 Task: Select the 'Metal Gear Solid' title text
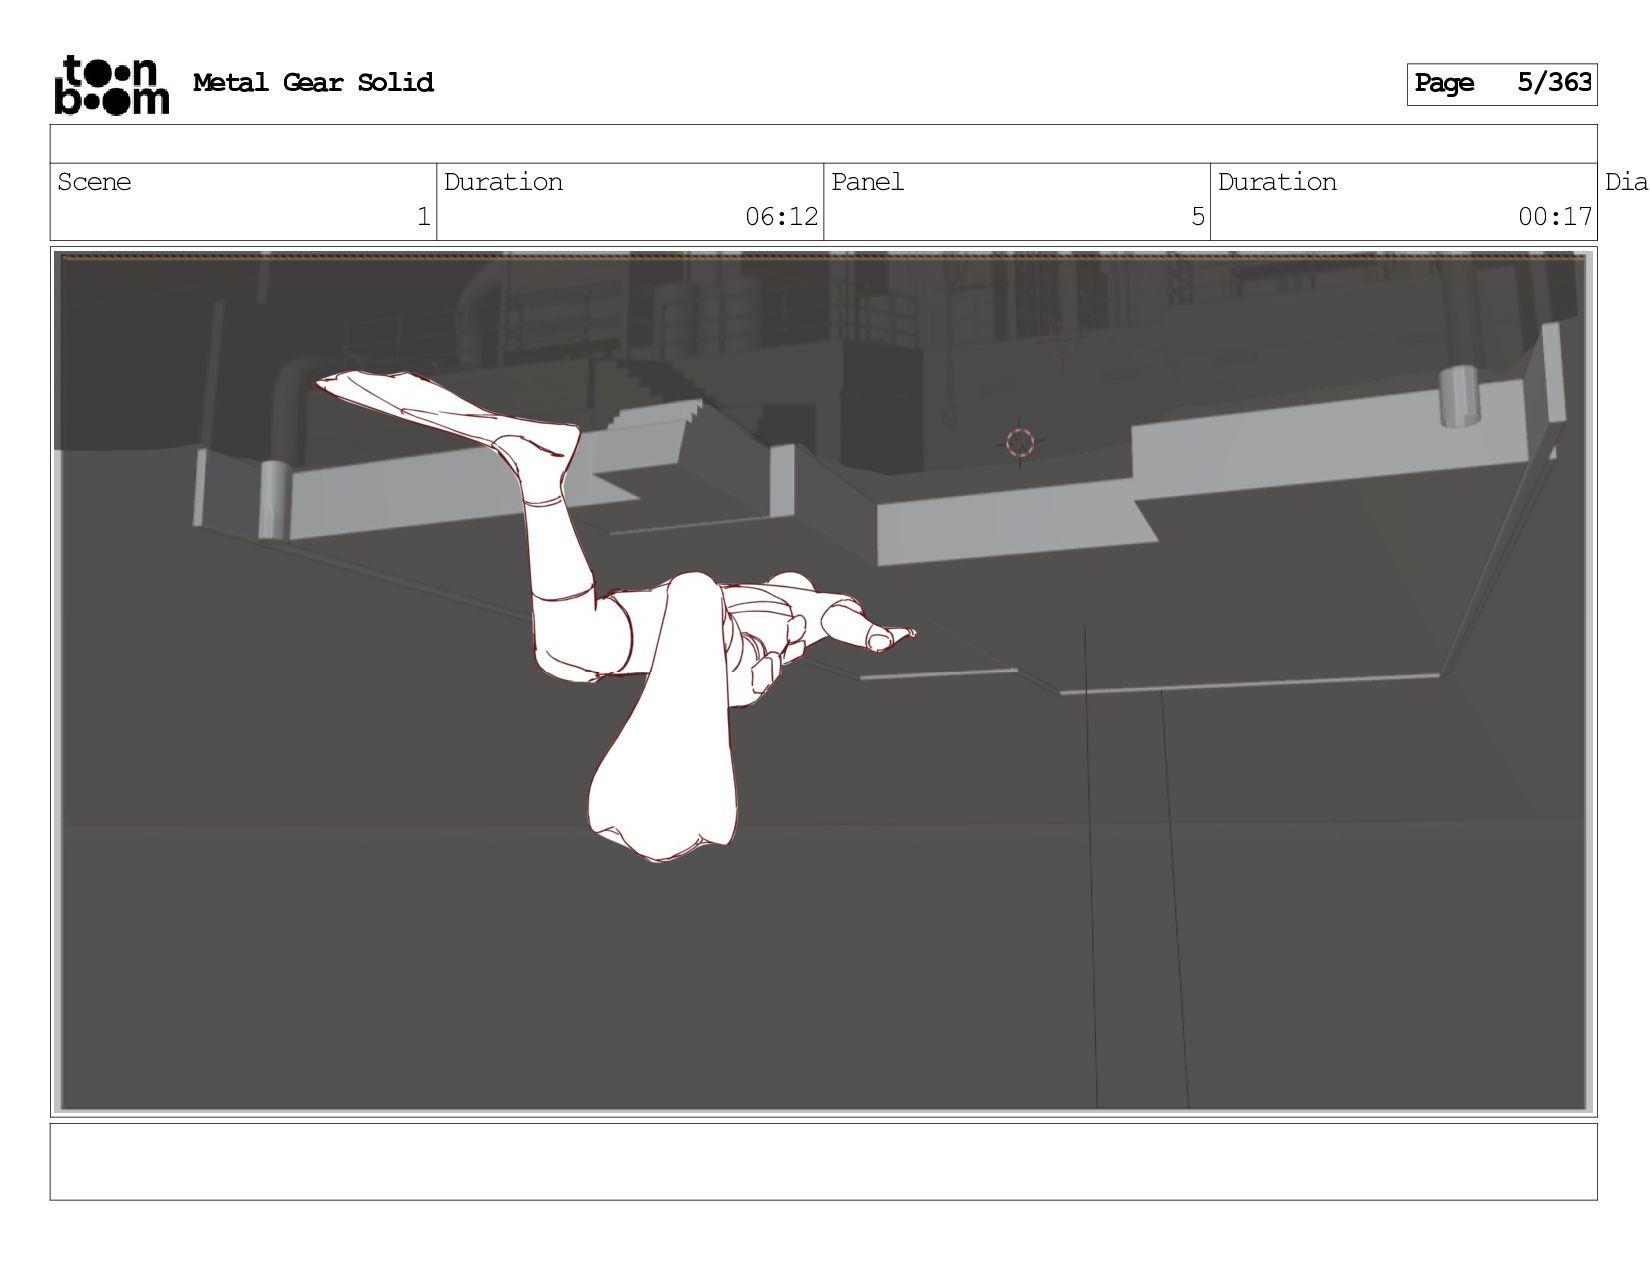tap(313, 82)
